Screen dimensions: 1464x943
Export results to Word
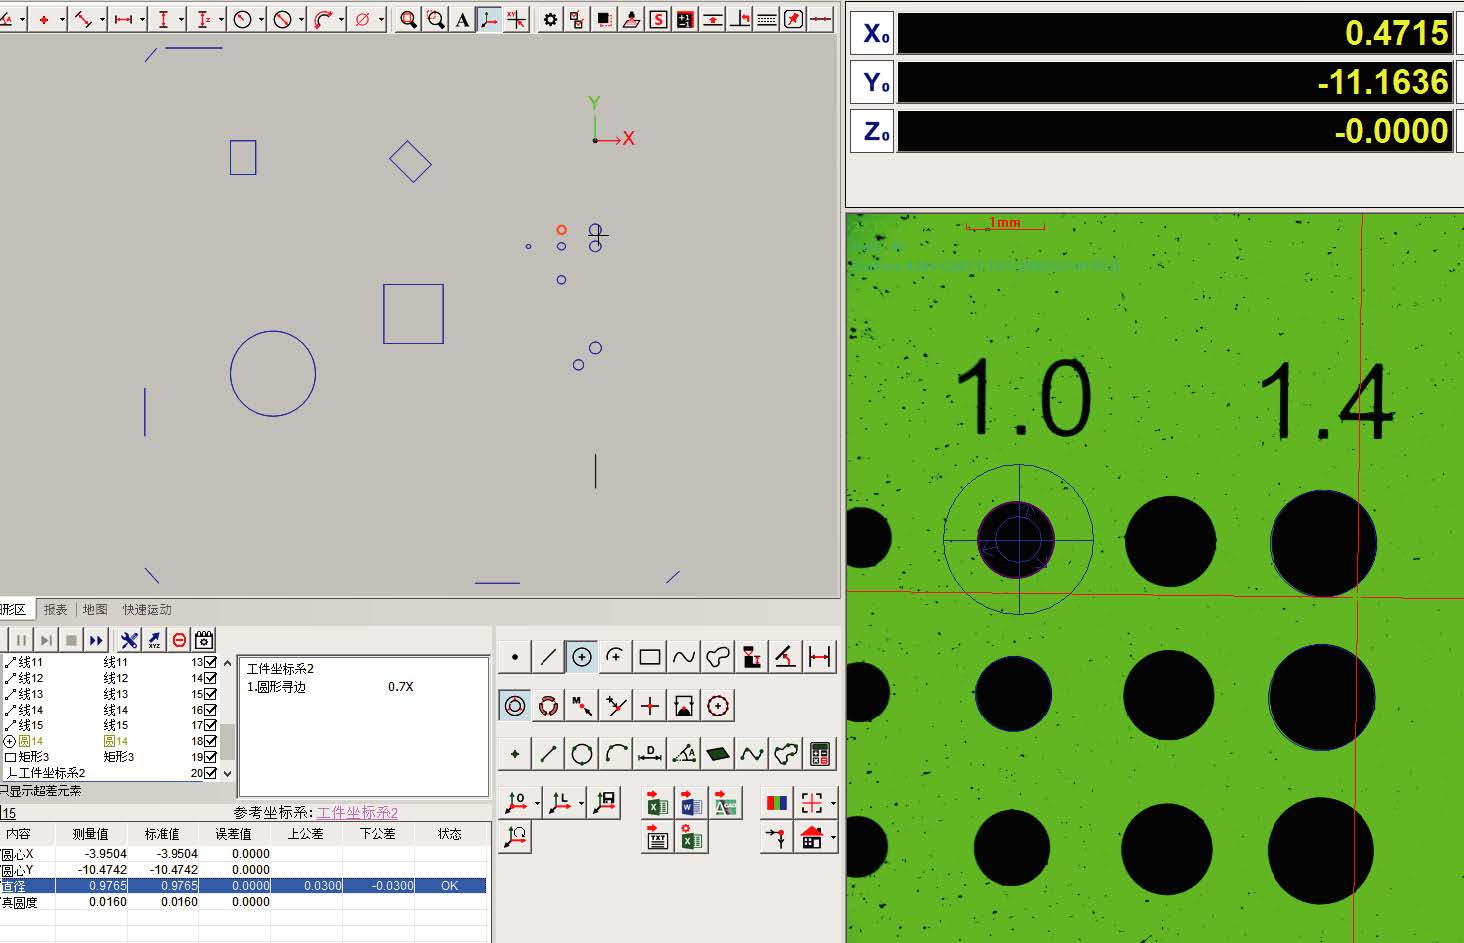(x=691, y=803)
